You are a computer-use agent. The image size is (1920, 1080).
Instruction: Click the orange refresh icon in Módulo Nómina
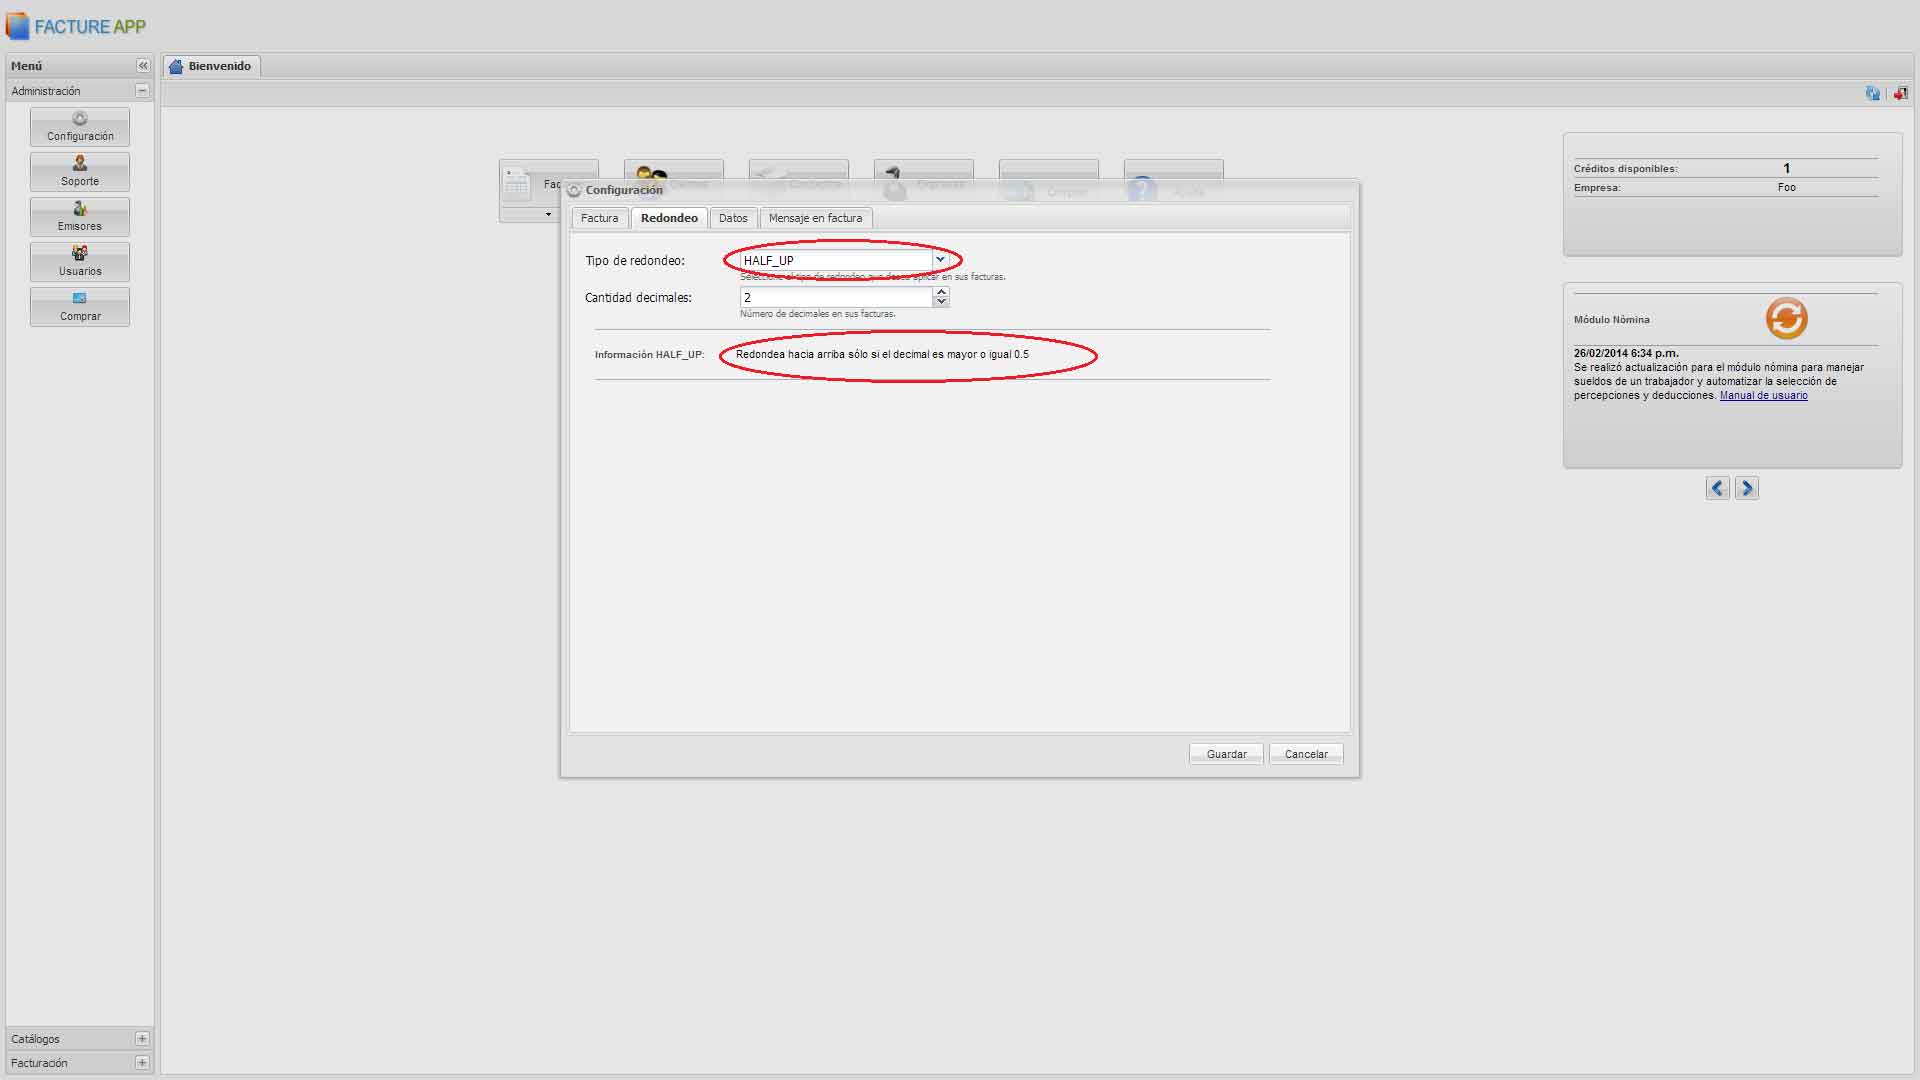tap(1786, 319)
